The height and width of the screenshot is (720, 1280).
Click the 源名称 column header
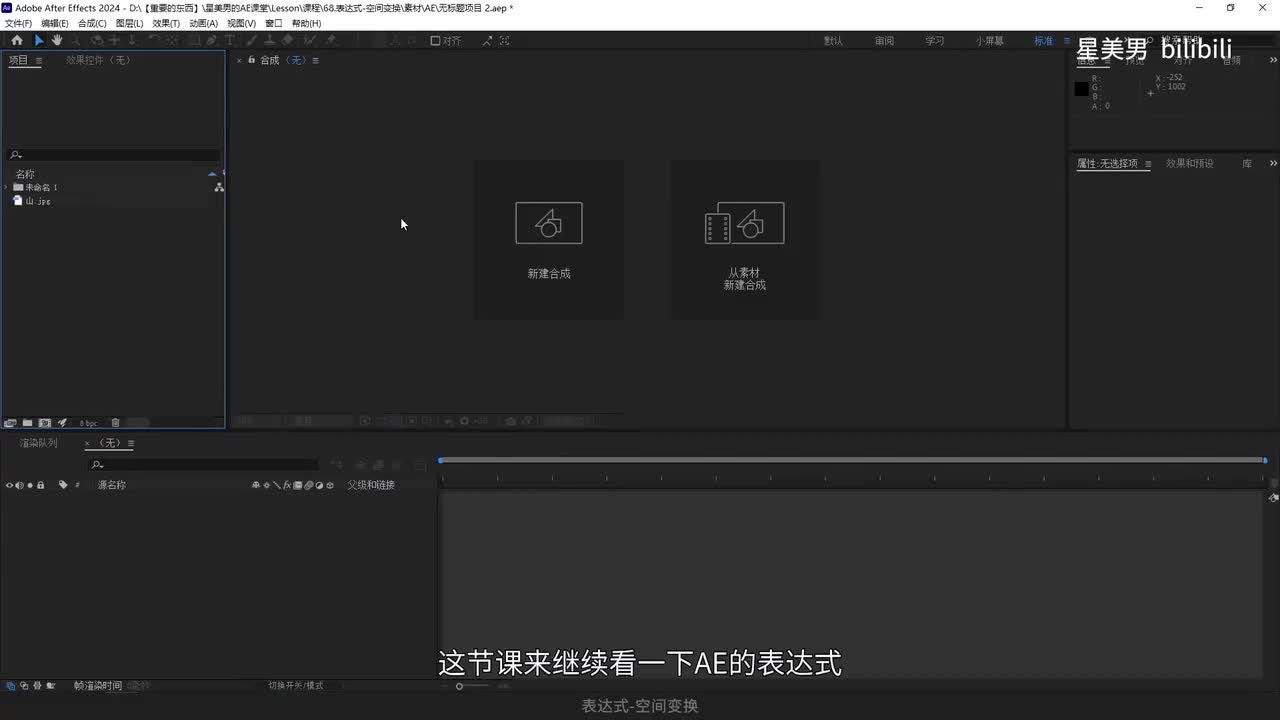click(111, 485)
